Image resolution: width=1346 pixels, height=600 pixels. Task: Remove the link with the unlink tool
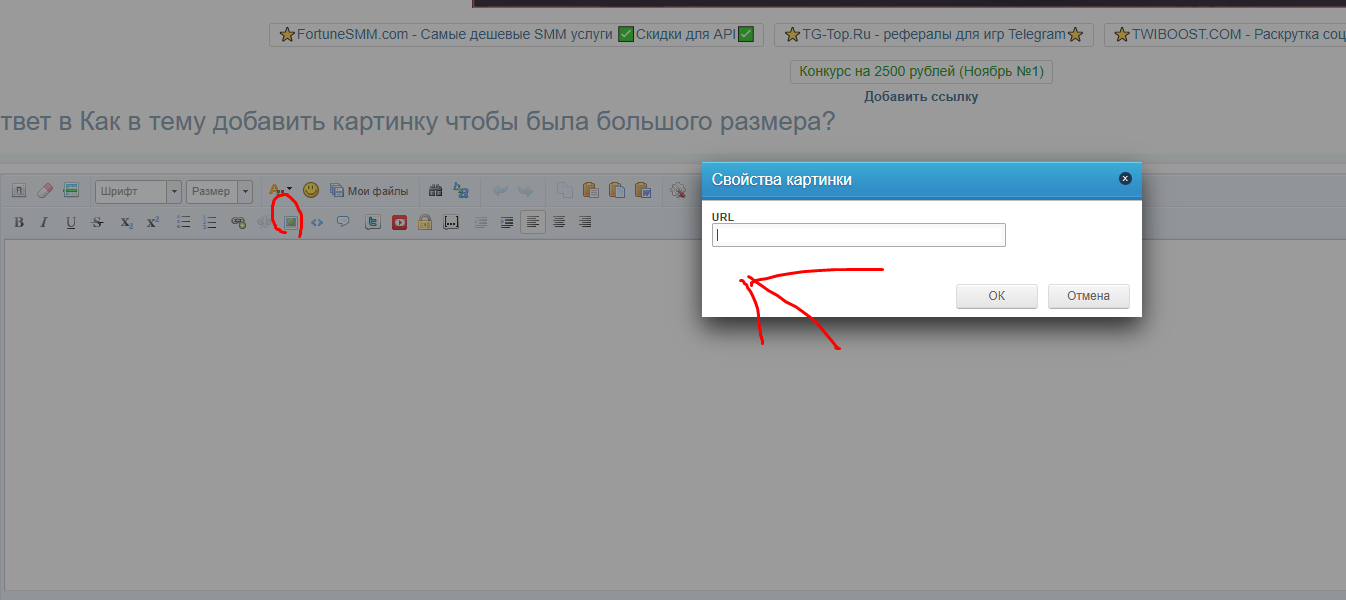(264, 222)
